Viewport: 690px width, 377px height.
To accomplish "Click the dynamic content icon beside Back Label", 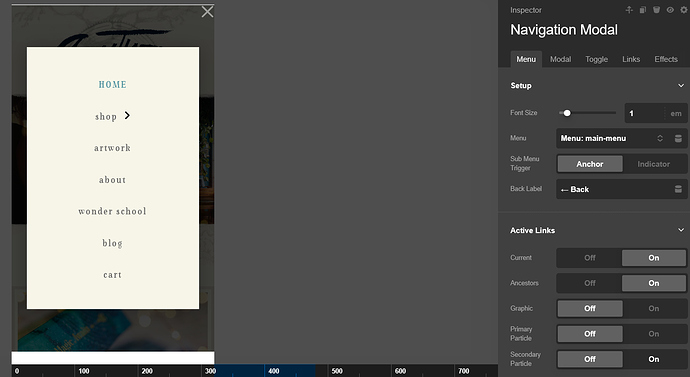I will tap(678, 189).
